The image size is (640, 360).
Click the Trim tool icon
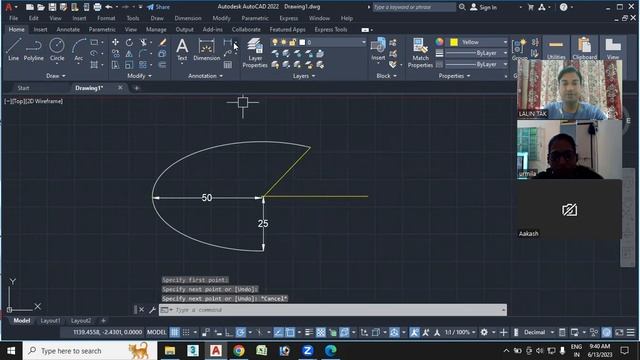[x=143, y=42]
